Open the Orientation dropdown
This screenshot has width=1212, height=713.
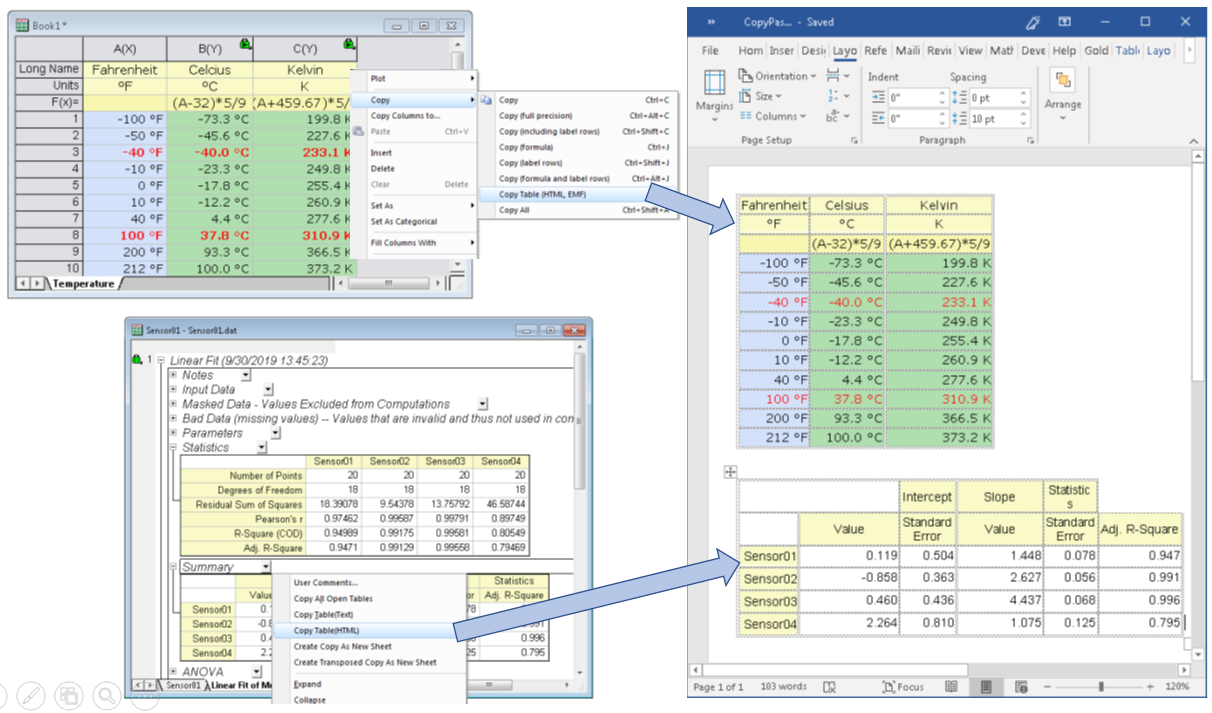click(777, 76)
